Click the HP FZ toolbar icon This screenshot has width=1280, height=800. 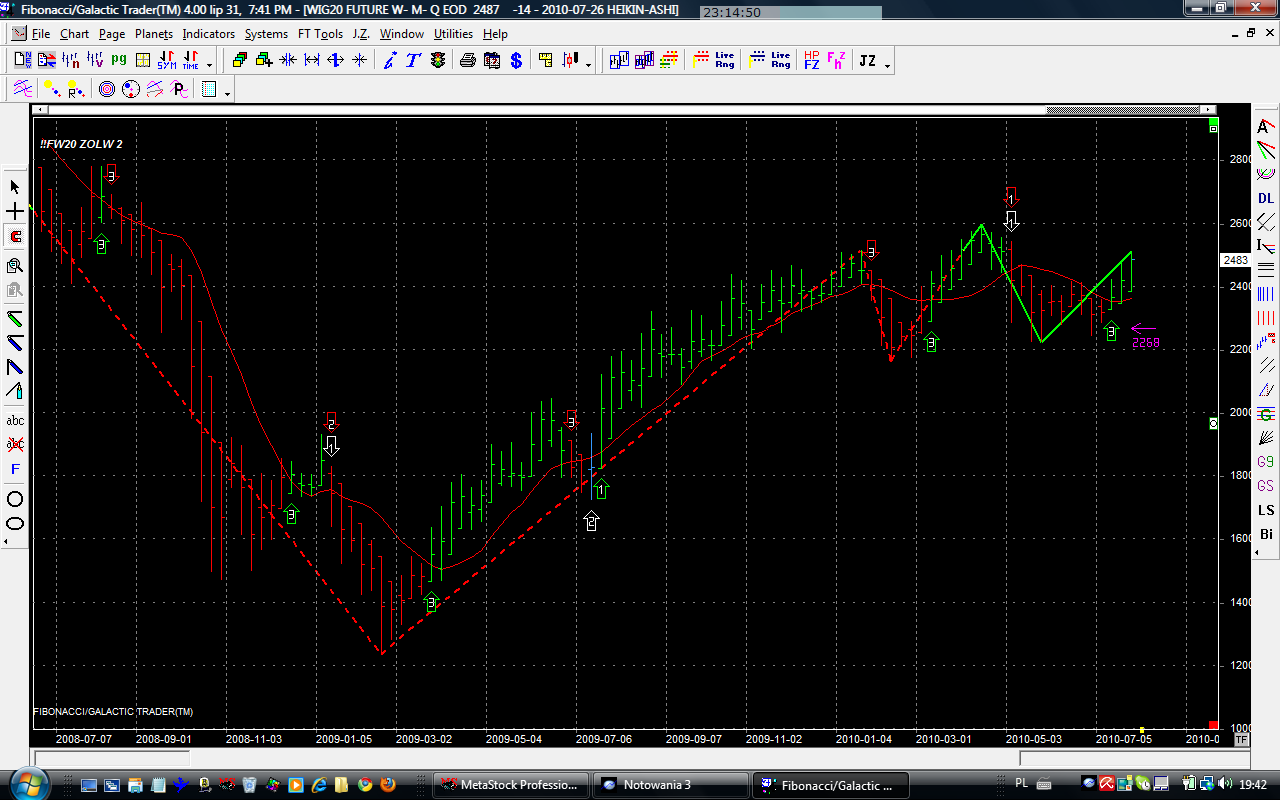811,61
